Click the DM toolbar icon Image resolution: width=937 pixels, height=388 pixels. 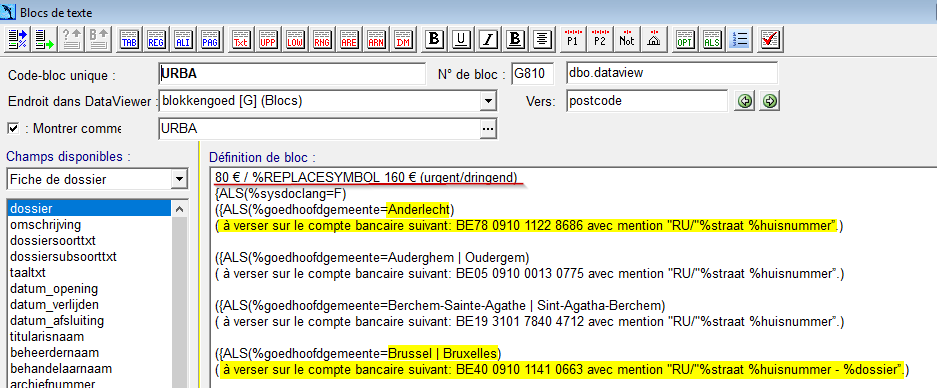point(403,39)
